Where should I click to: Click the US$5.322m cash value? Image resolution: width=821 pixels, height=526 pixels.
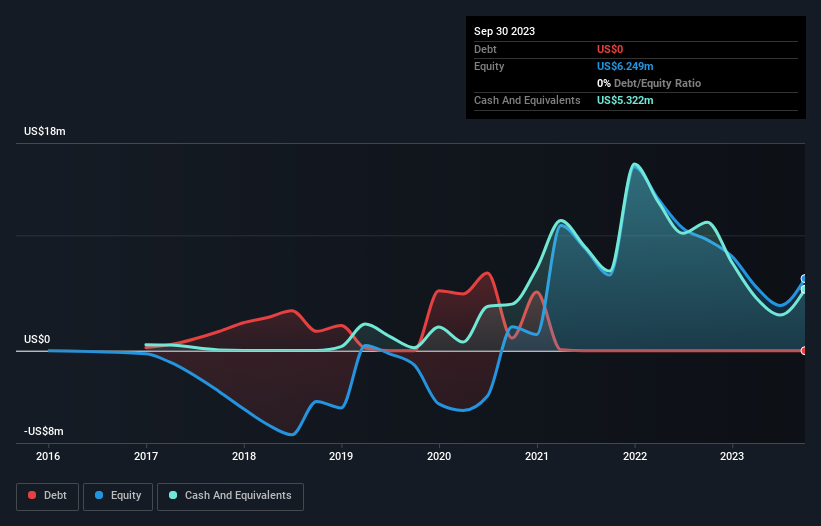[625, 100]
